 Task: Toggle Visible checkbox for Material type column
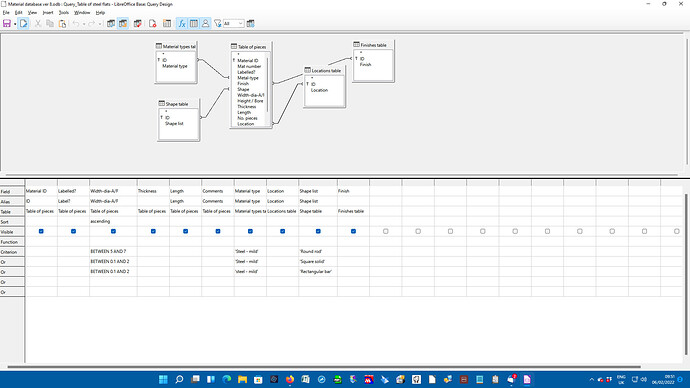coord(250,231)
